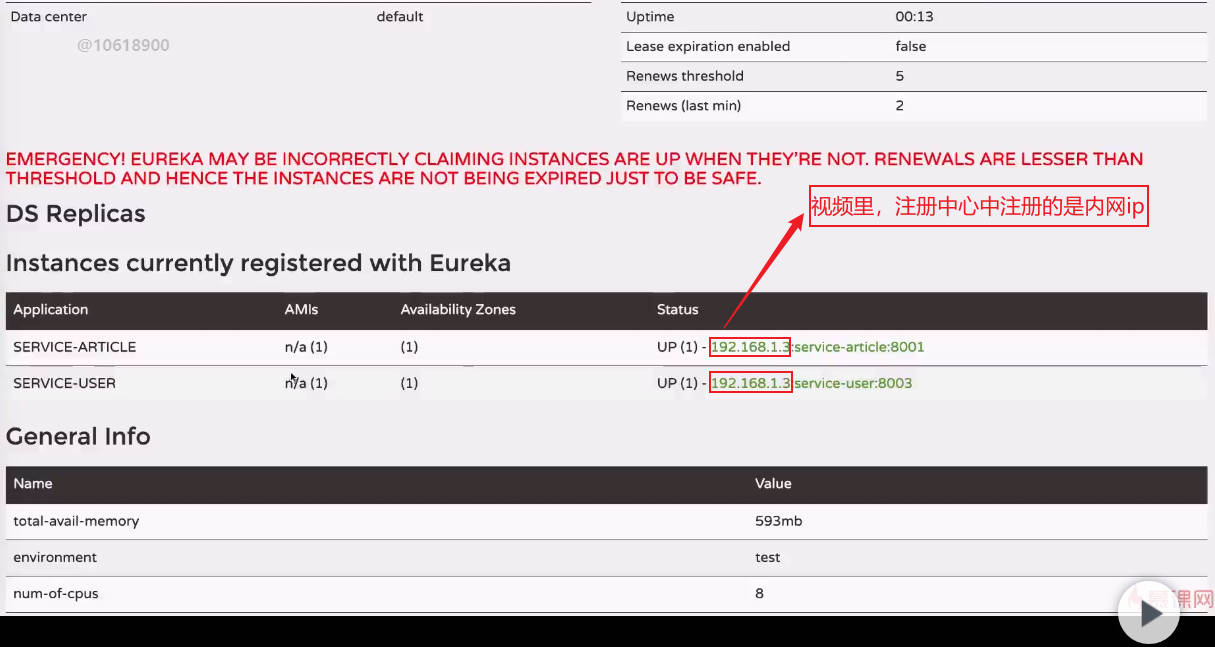
Task: Select the uptime value 00:13
Action: click(x=915, y=17)
